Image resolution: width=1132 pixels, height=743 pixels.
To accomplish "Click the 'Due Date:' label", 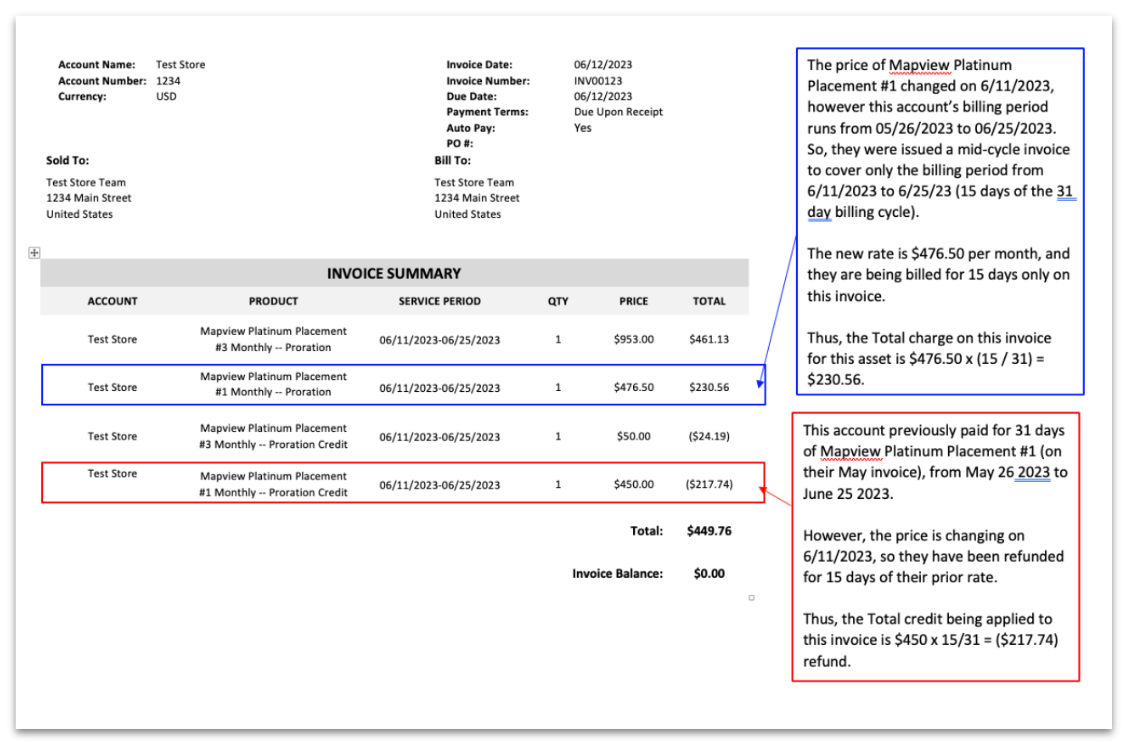I will click(x=471, y=96).
